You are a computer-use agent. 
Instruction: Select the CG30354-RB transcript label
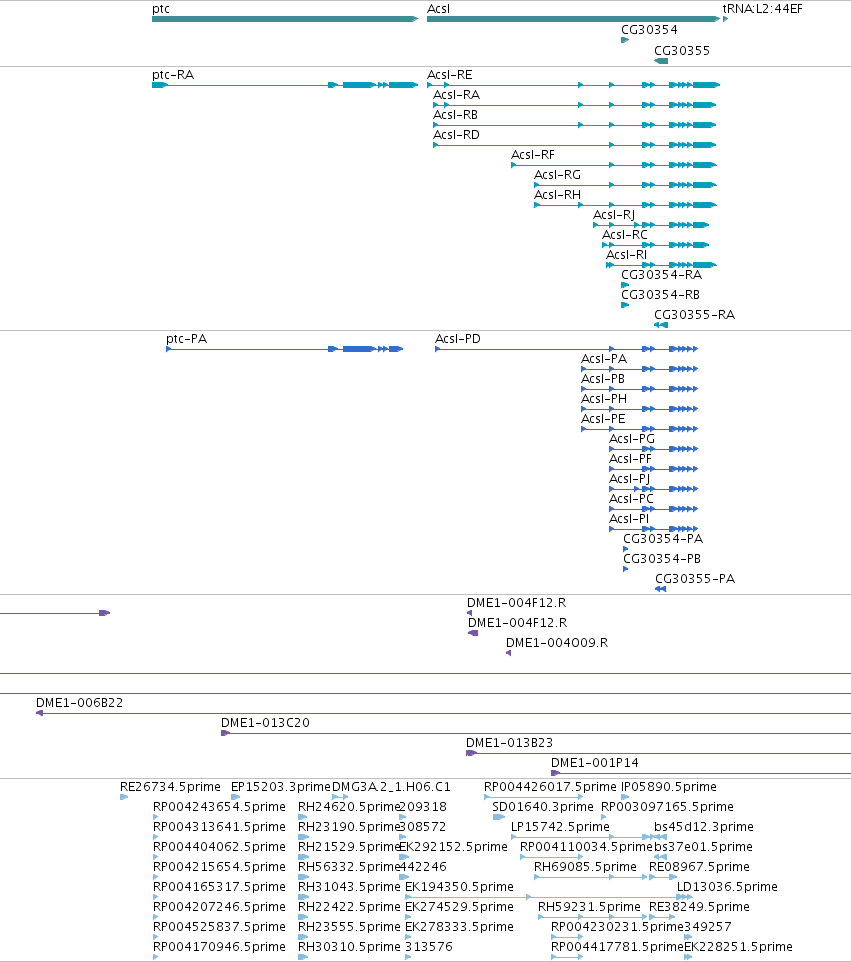click(x=661, y=294)
